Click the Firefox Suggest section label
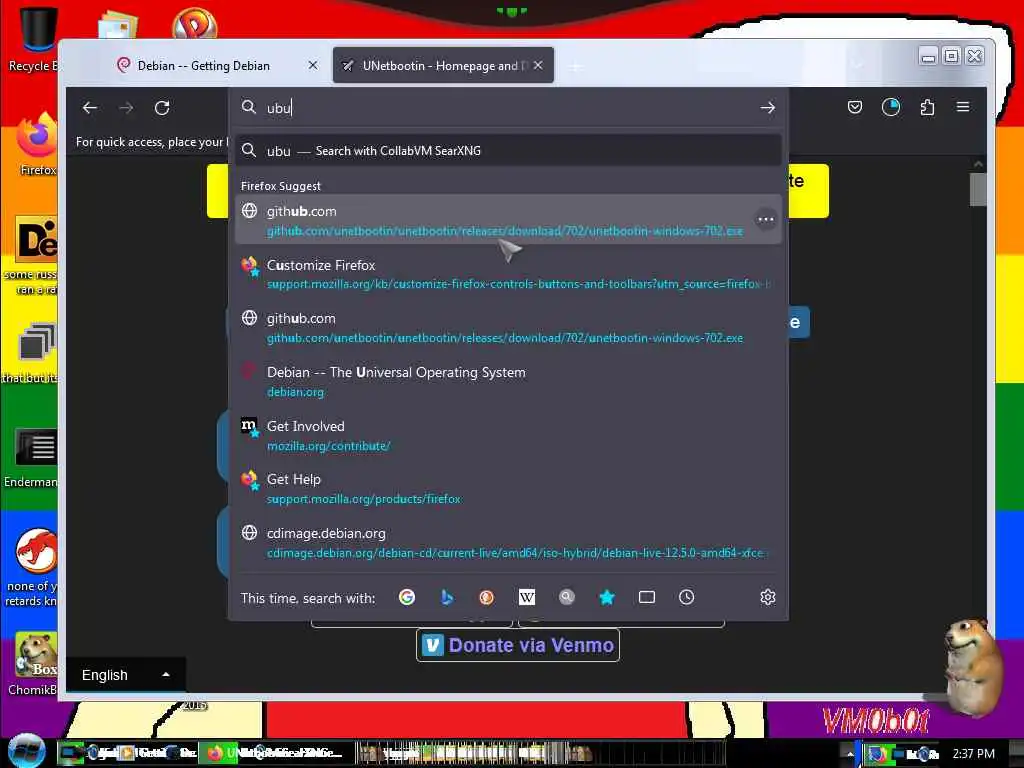Viewport: 1024px width, 768px height. click(x=281, y=186)
